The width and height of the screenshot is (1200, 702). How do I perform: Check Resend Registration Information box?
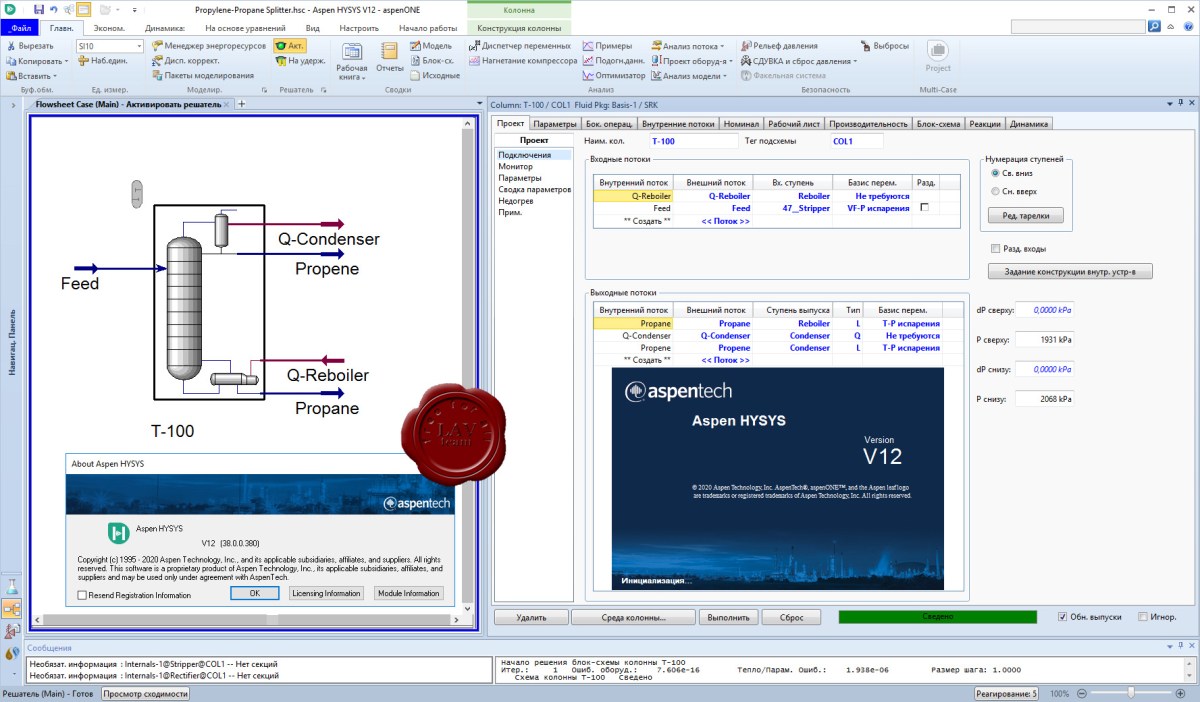click(82, 595)
